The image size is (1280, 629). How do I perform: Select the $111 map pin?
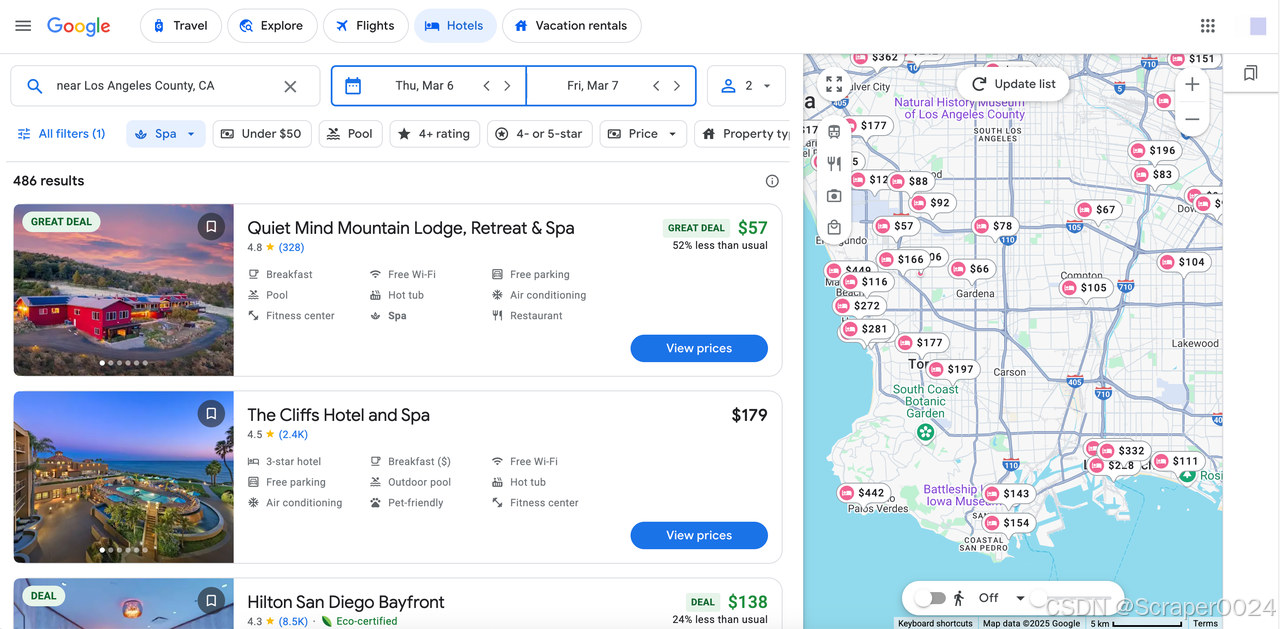point(1175,462)
